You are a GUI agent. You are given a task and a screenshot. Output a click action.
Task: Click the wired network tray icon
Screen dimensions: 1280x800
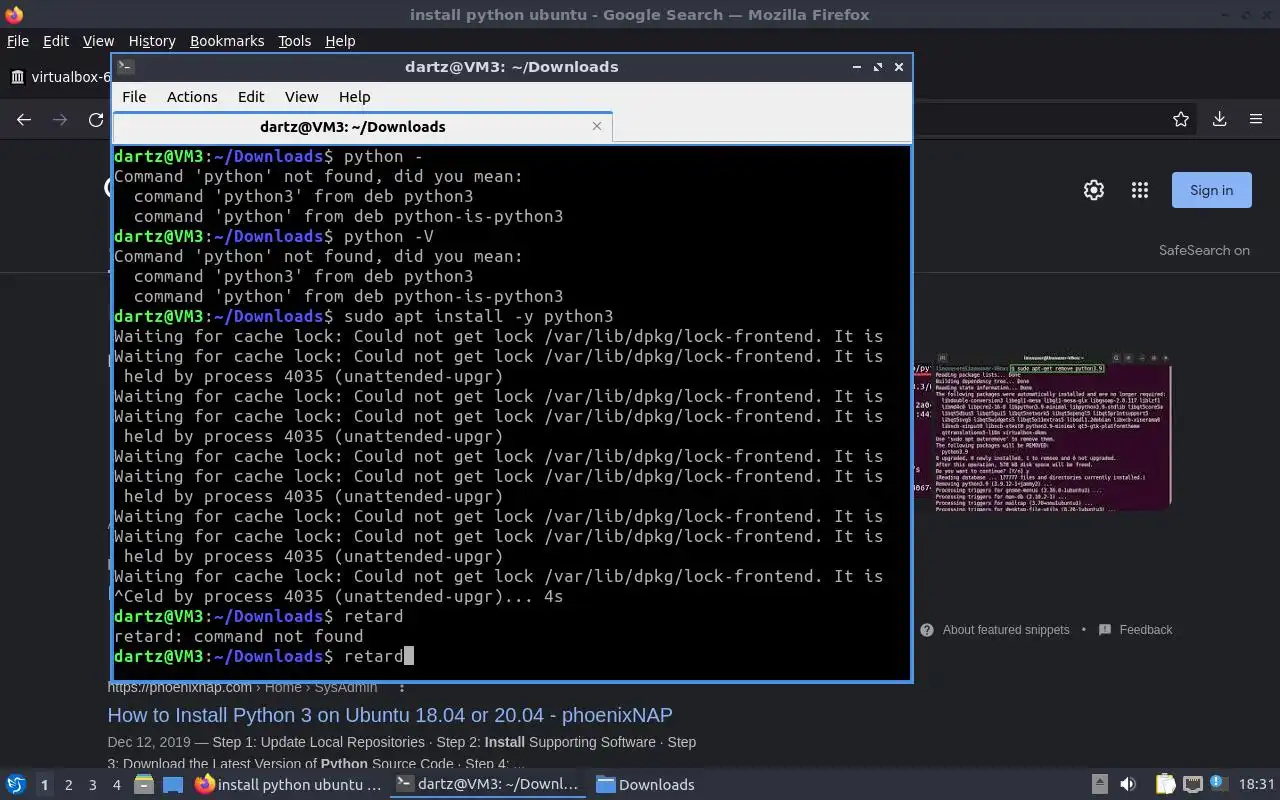point(1192,785)
